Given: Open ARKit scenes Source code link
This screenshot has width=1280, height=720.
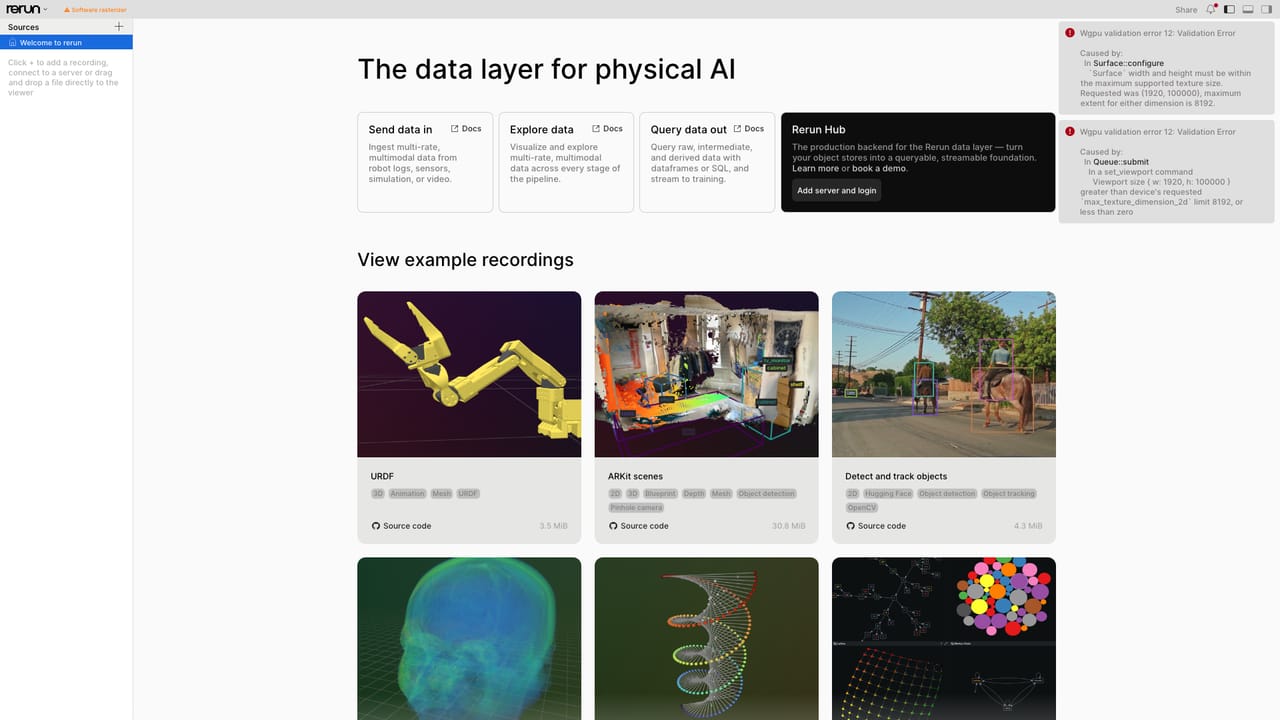Looking at the screenshot, I should (x=638, y=526).
